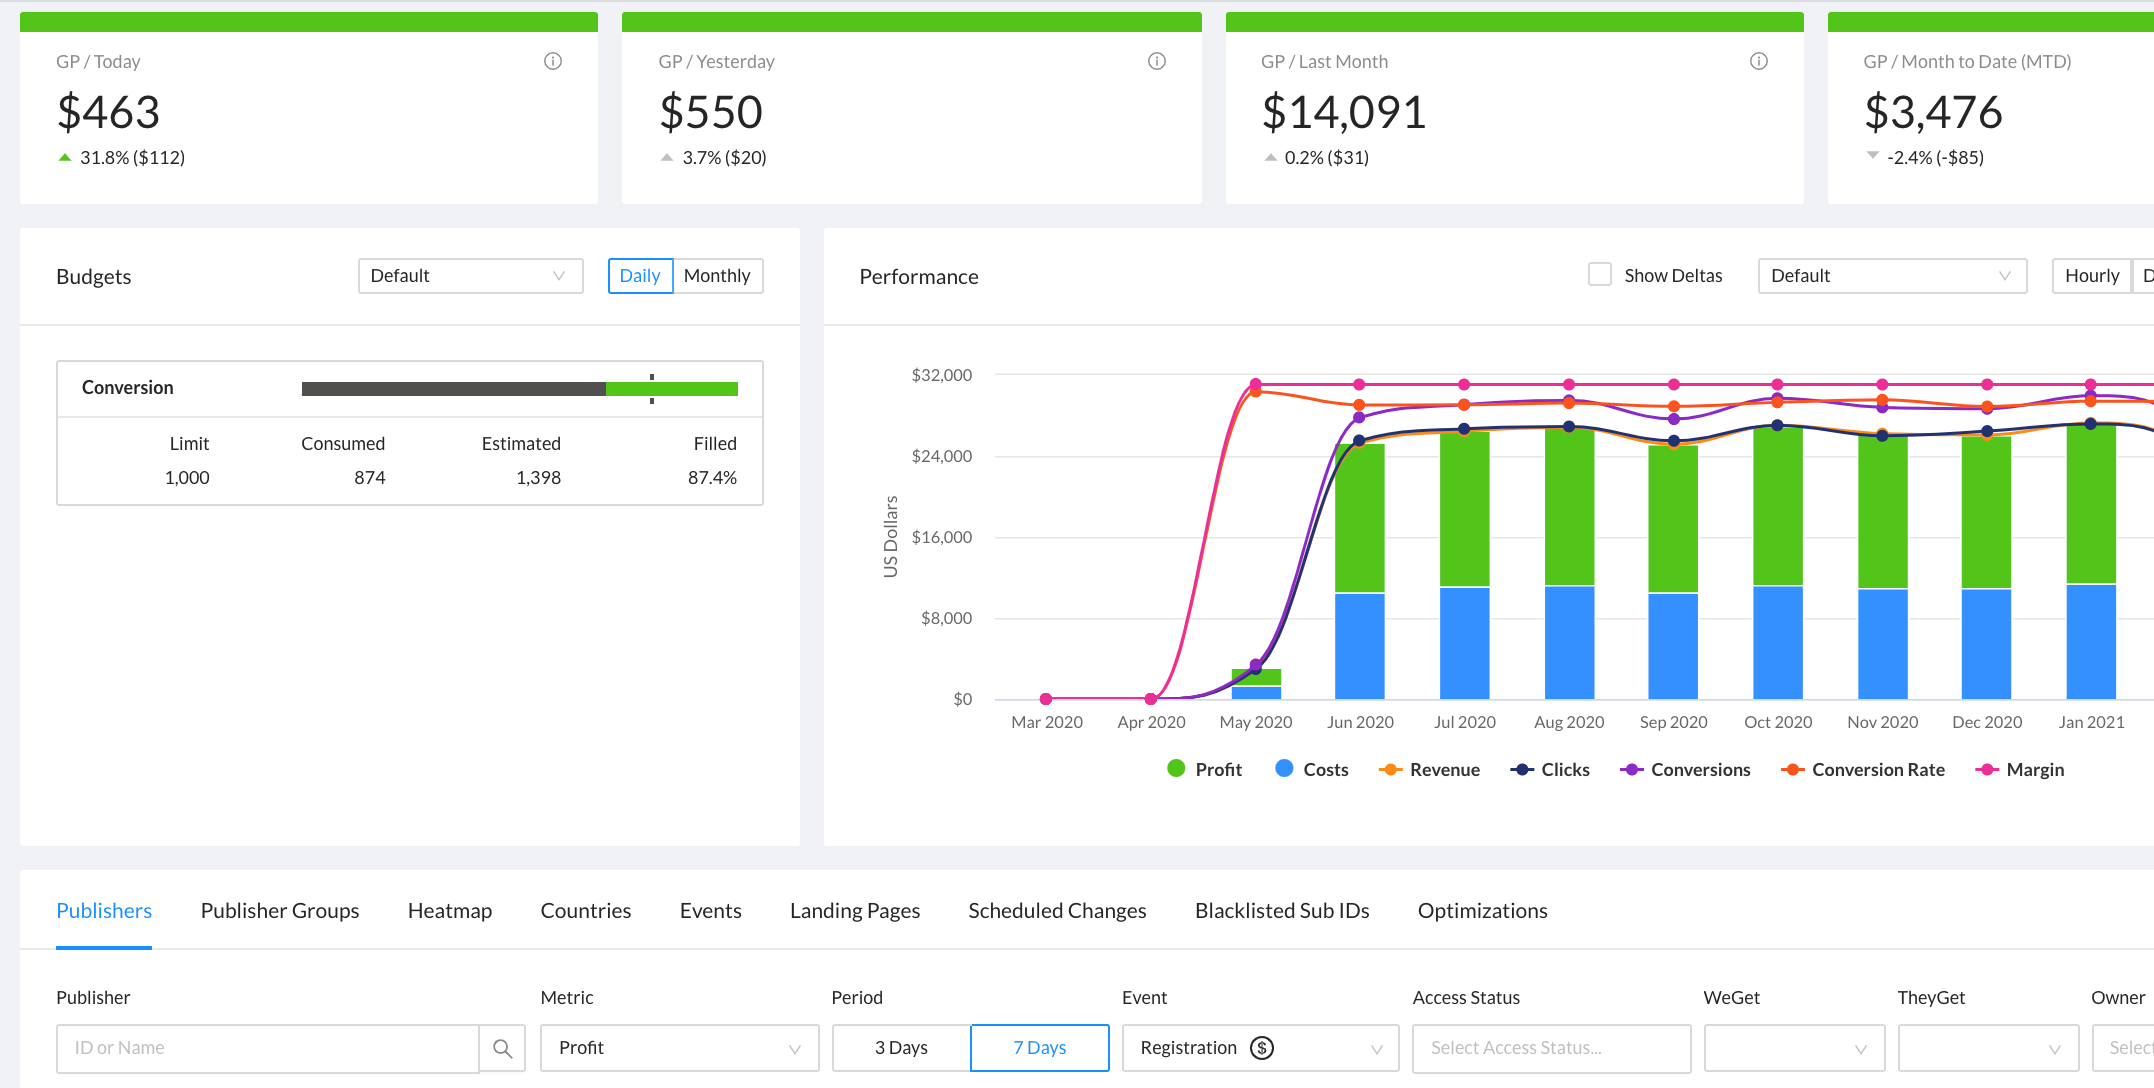This screenshot has width=2154, height=1088.
Task: Open the Blacklisted Sub IDs tab
Action: [1282, 911]
